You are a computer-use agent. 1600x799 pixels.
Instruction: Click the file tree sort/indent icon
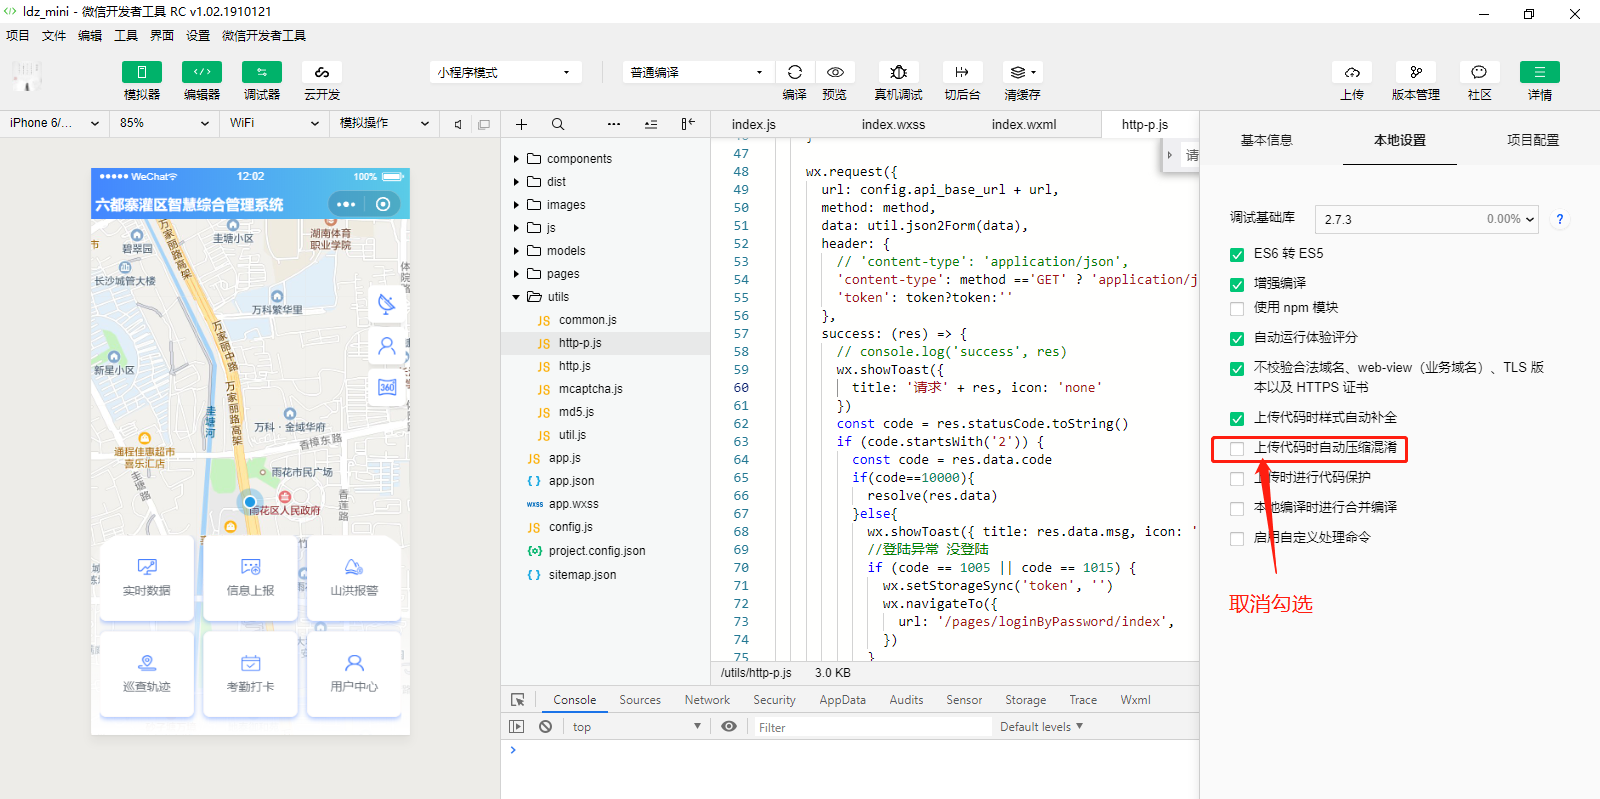pyautogui.click(x=651, y=124)
